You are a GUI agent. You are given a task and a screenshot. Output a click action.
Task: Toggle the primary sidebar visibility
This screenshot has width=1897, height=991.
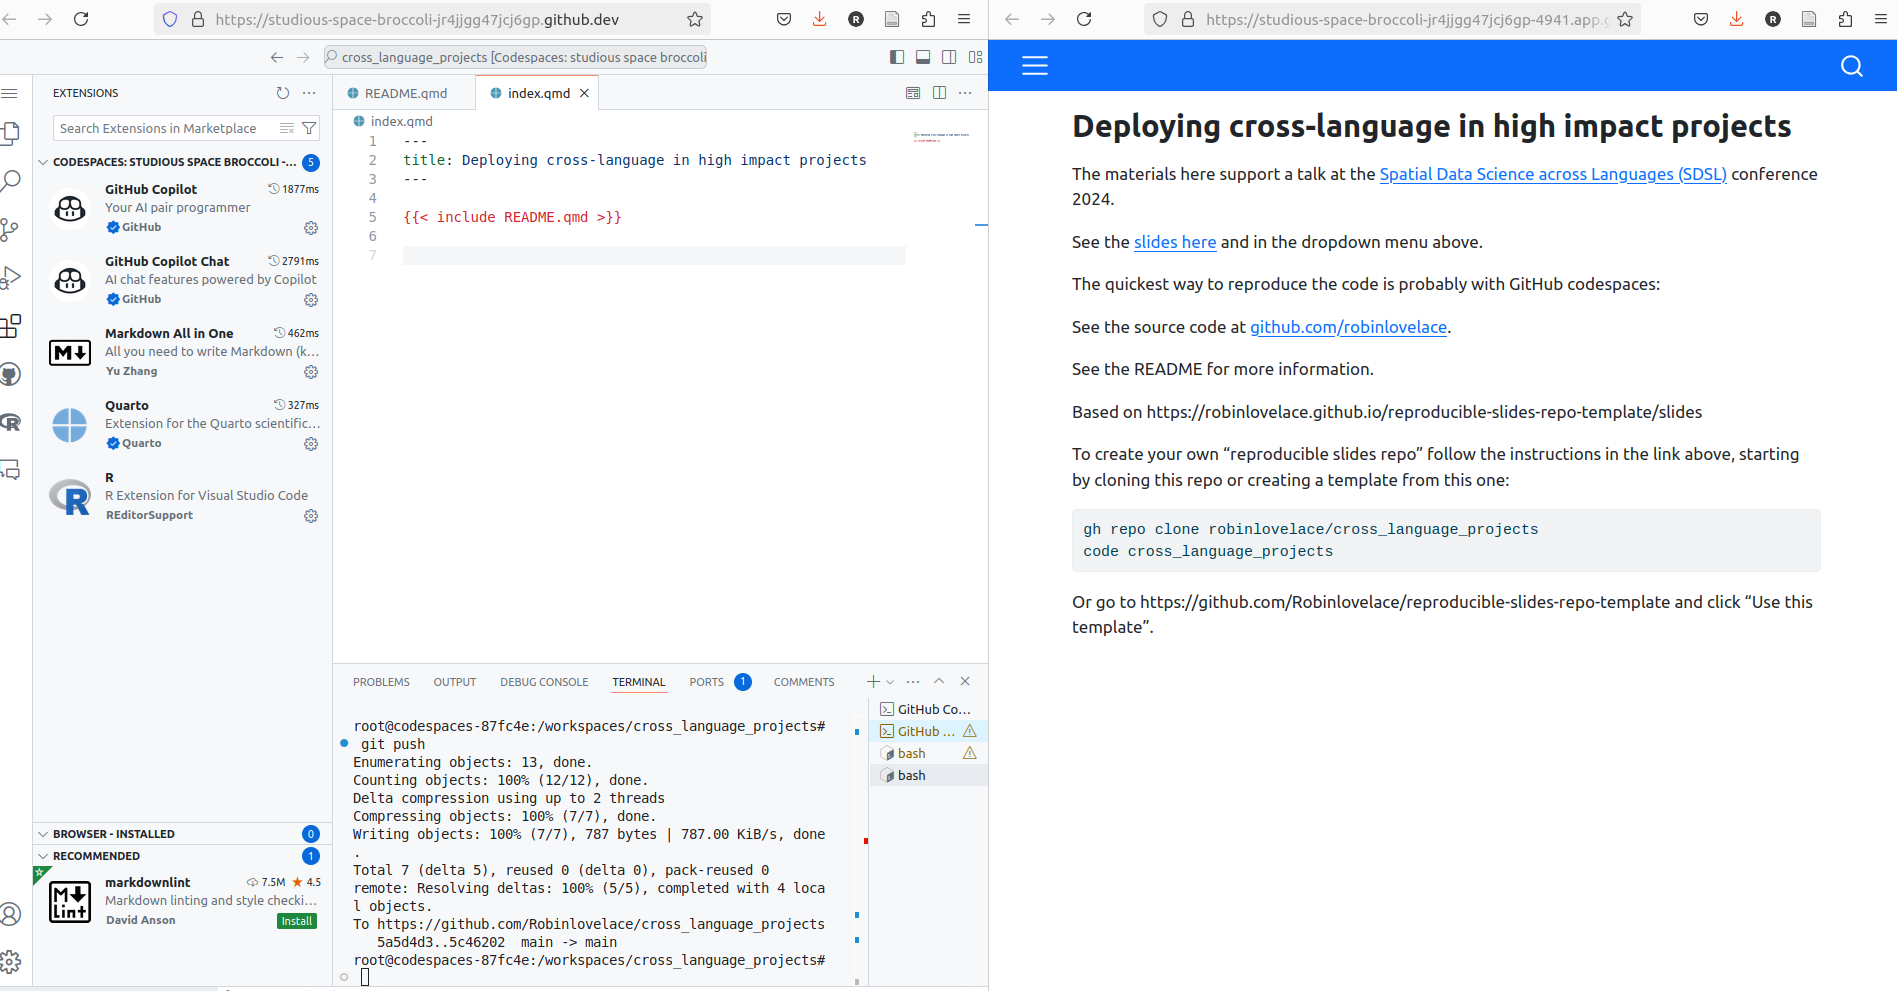click(897, 57)
